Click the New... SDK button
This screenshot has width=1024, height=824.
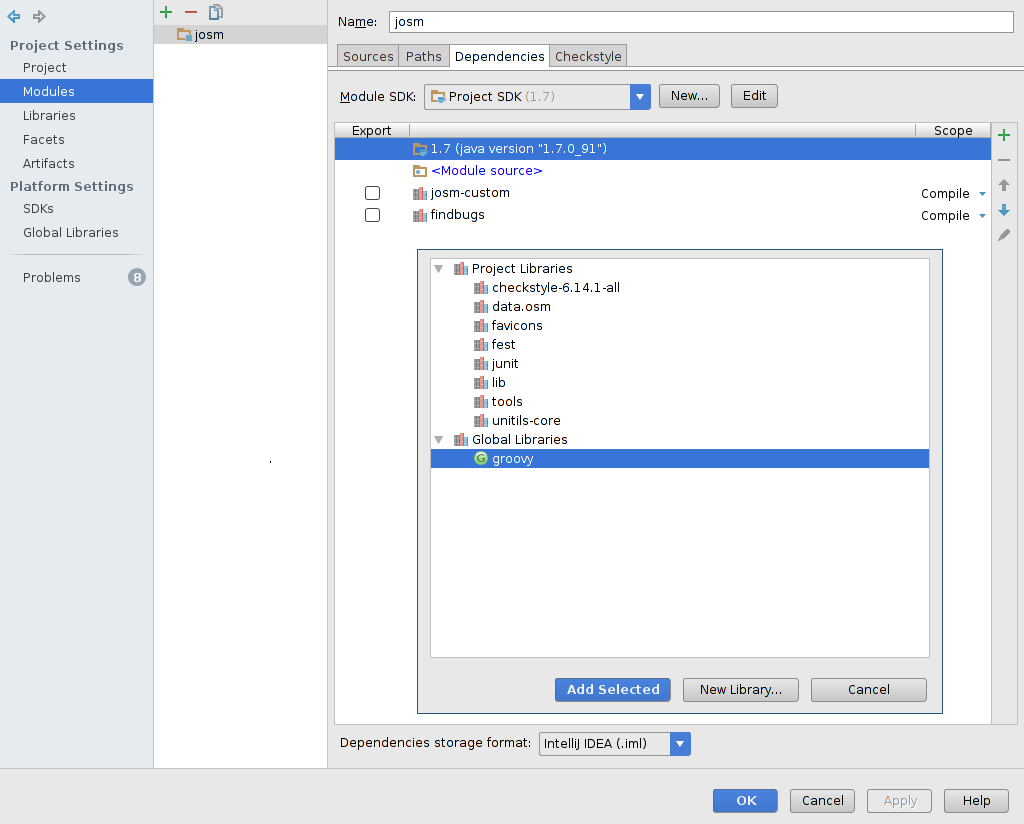[x=689, y=96]
